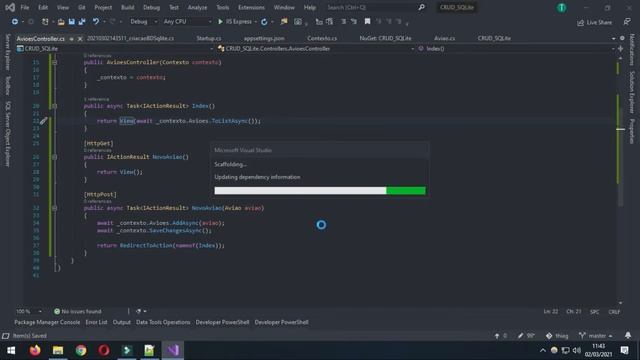This screenshot has height=360, width=640.
Task: Start debugging with the green play icon
Action: coord(220,22)
